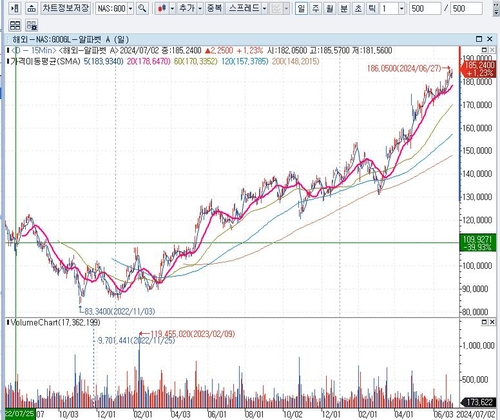The image size is (500, 420).
Task: Open the 스프레드 dropdown arrow
Action: coord(264,9)
